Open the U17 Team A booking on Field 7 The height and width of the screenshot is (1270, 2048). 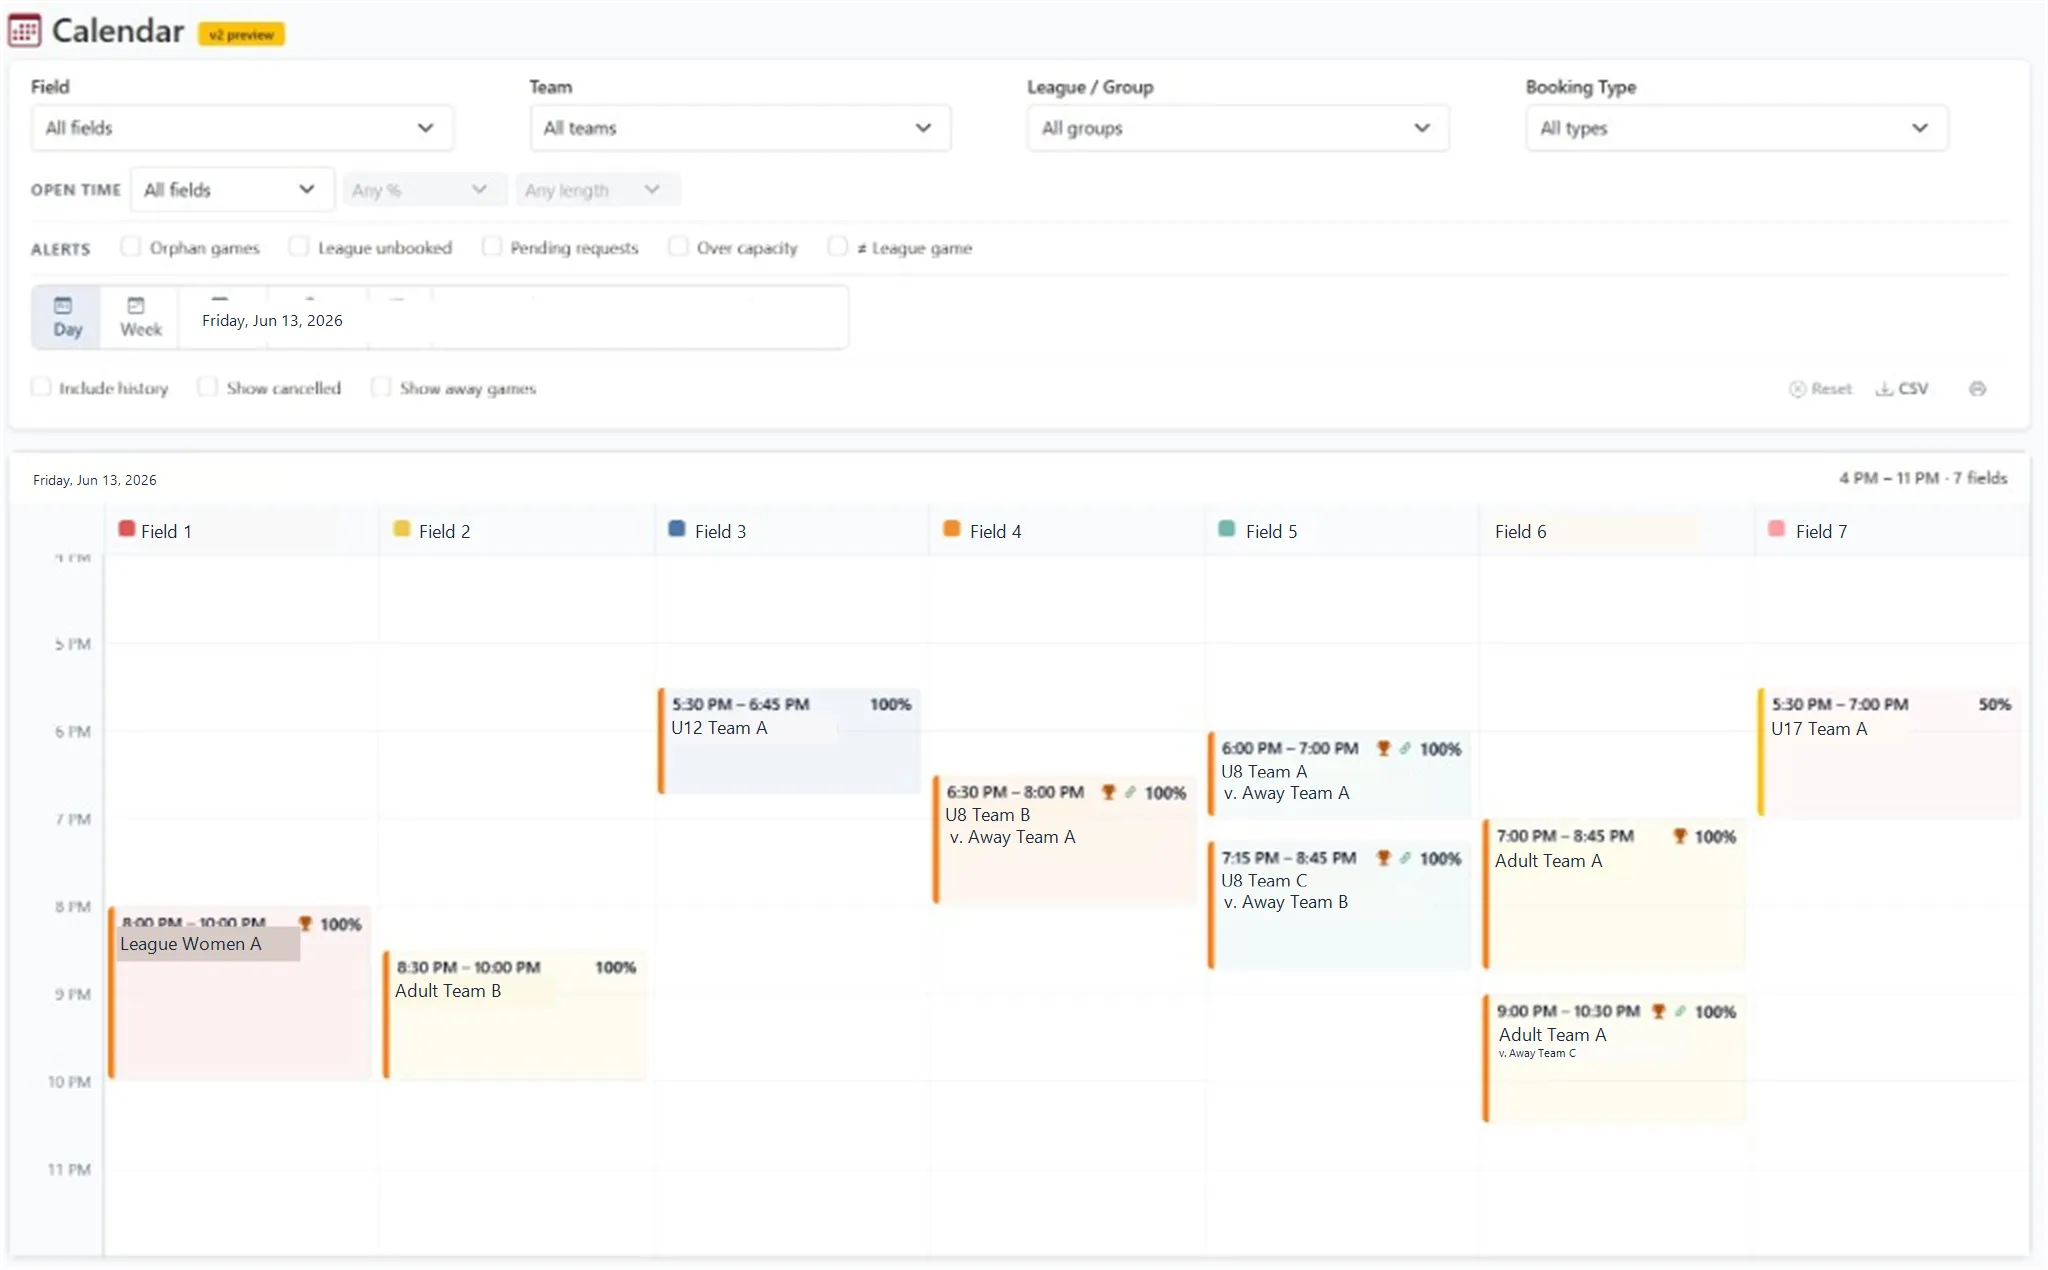tap(1890, 752)
